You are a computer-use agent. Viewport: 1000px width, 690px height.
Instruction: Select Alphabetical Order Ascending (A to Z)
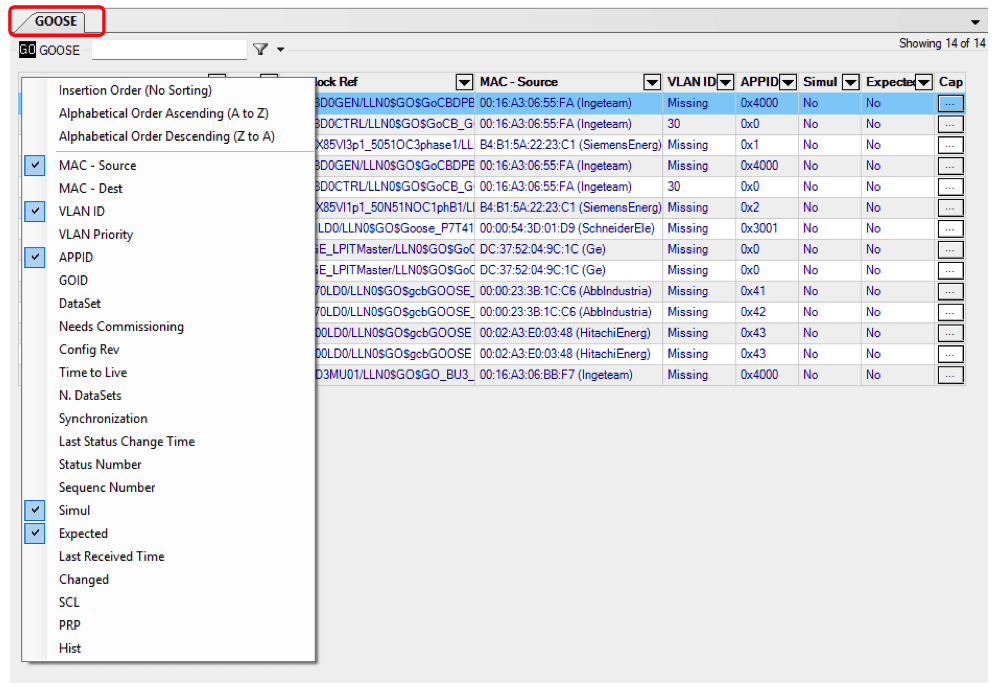(163, 114)
